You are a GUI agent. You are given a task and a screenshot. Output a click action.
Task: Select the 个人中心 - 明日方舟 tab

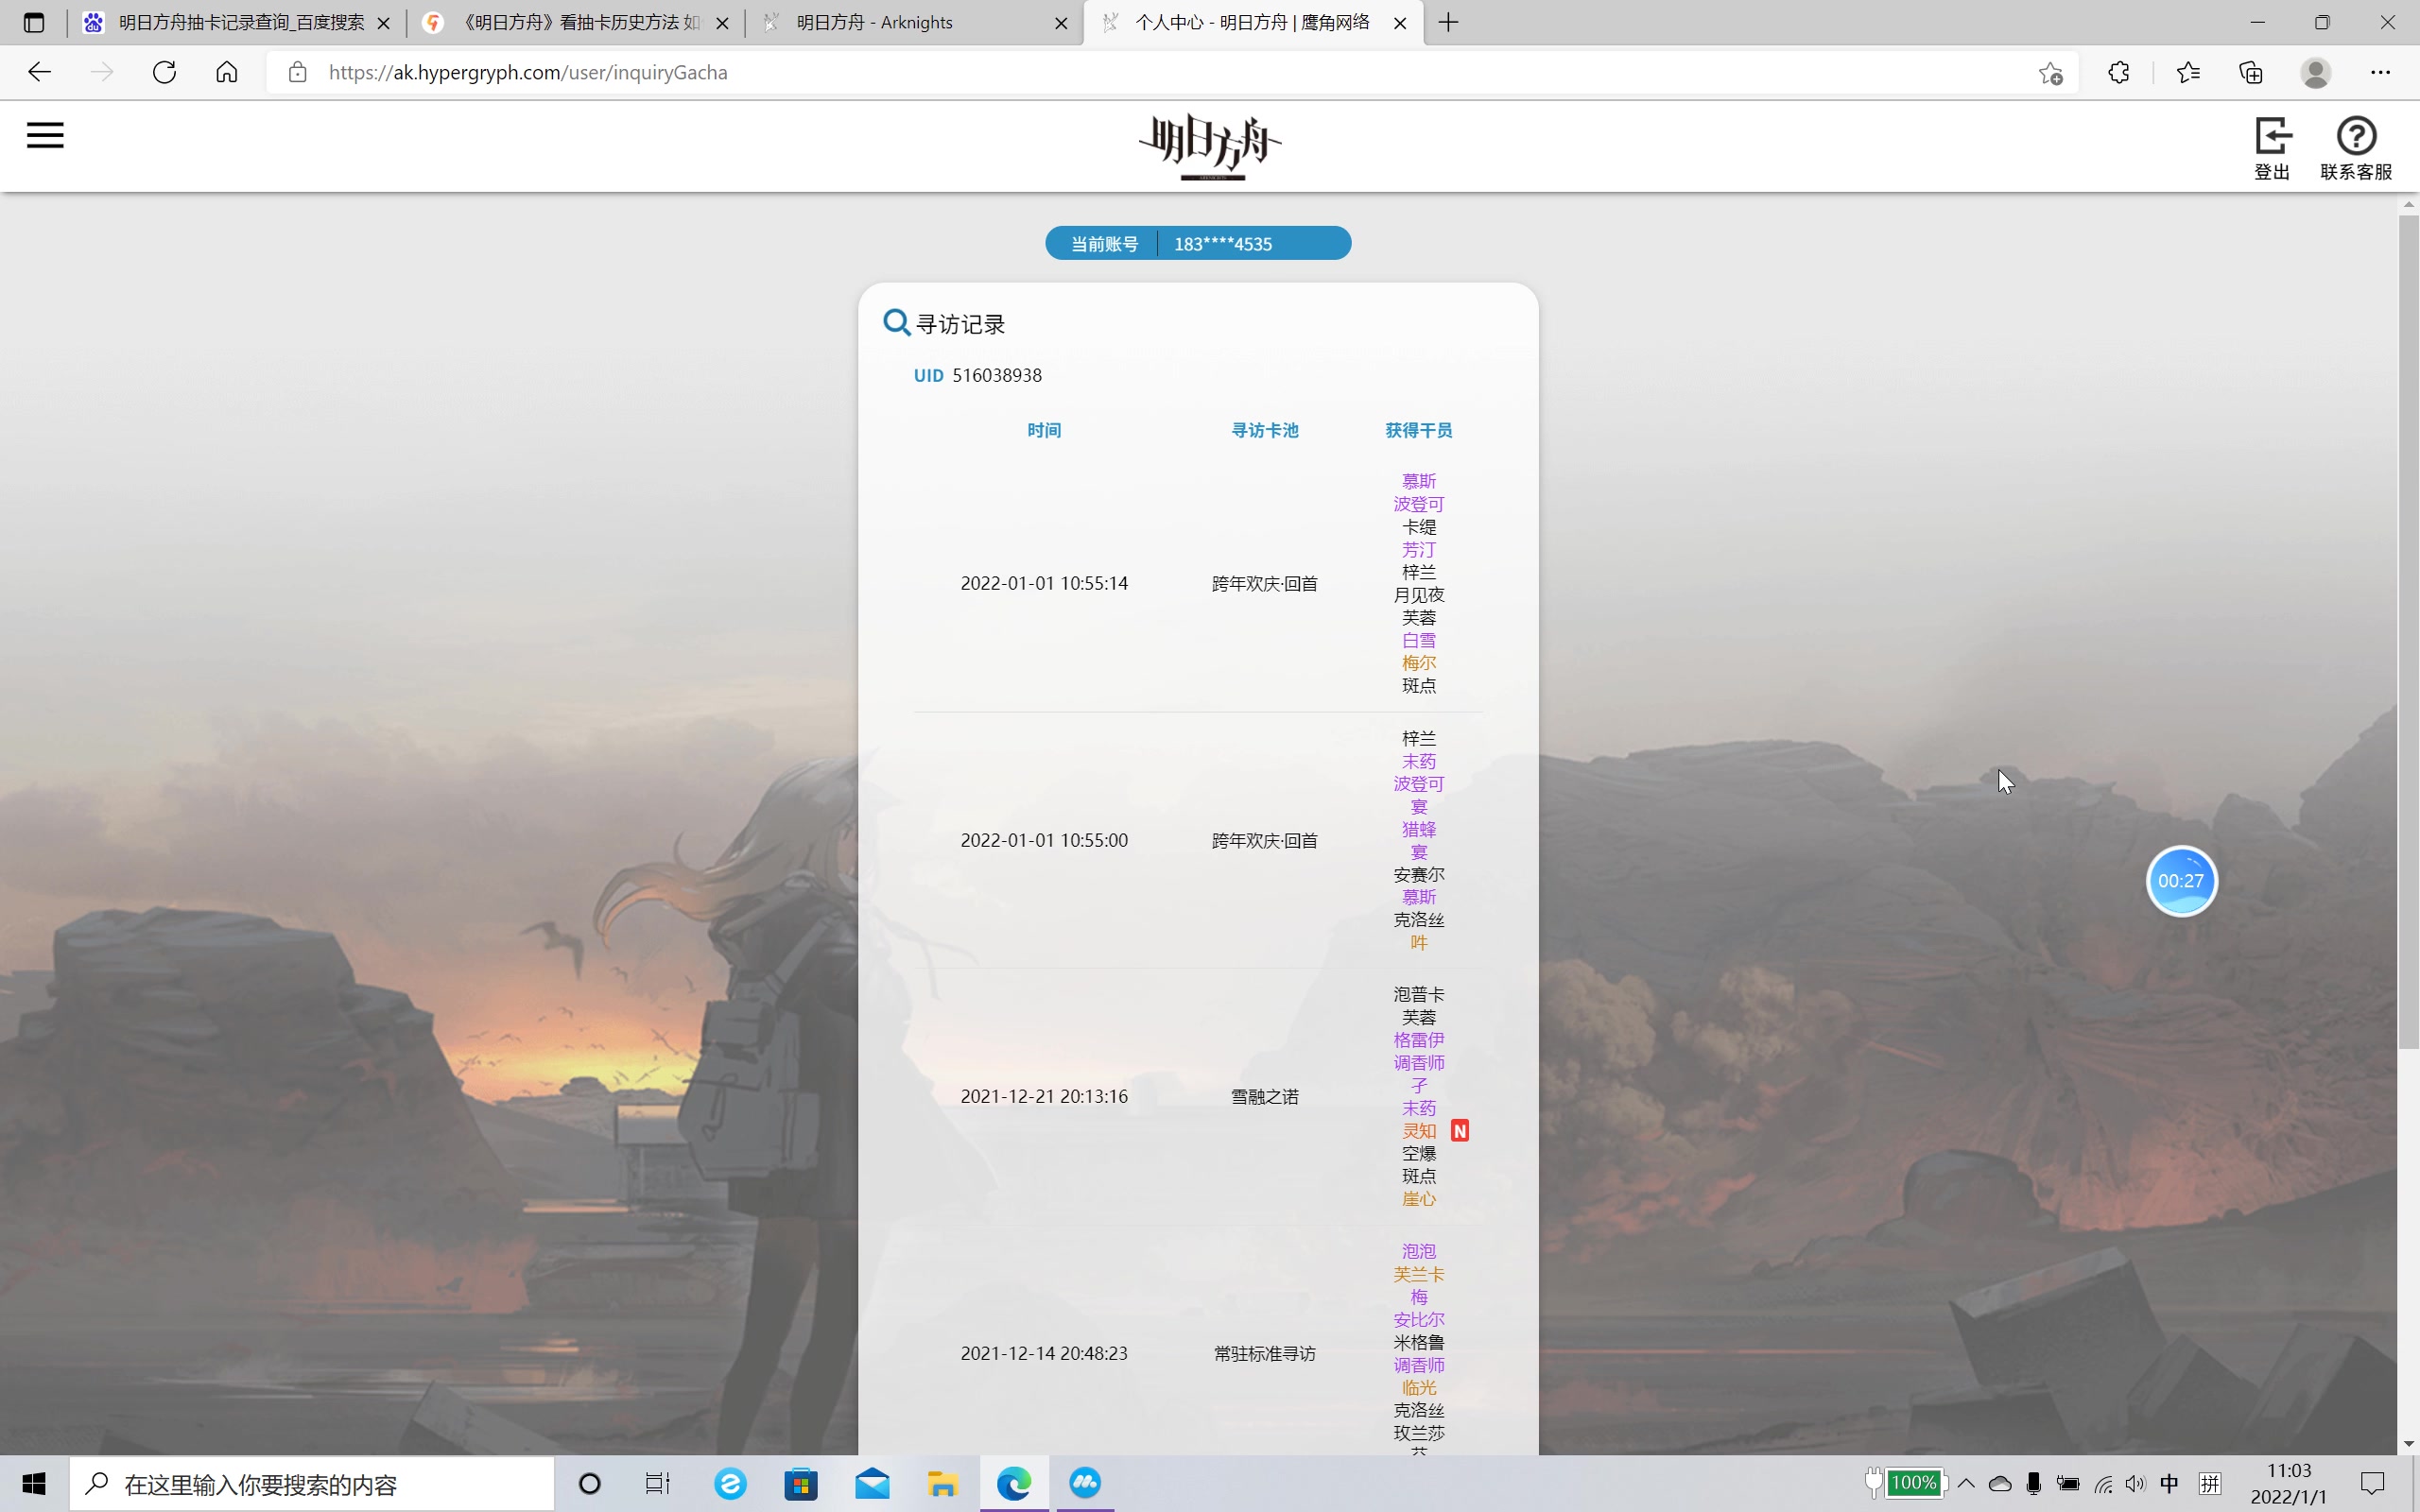tap(1253, 22)
